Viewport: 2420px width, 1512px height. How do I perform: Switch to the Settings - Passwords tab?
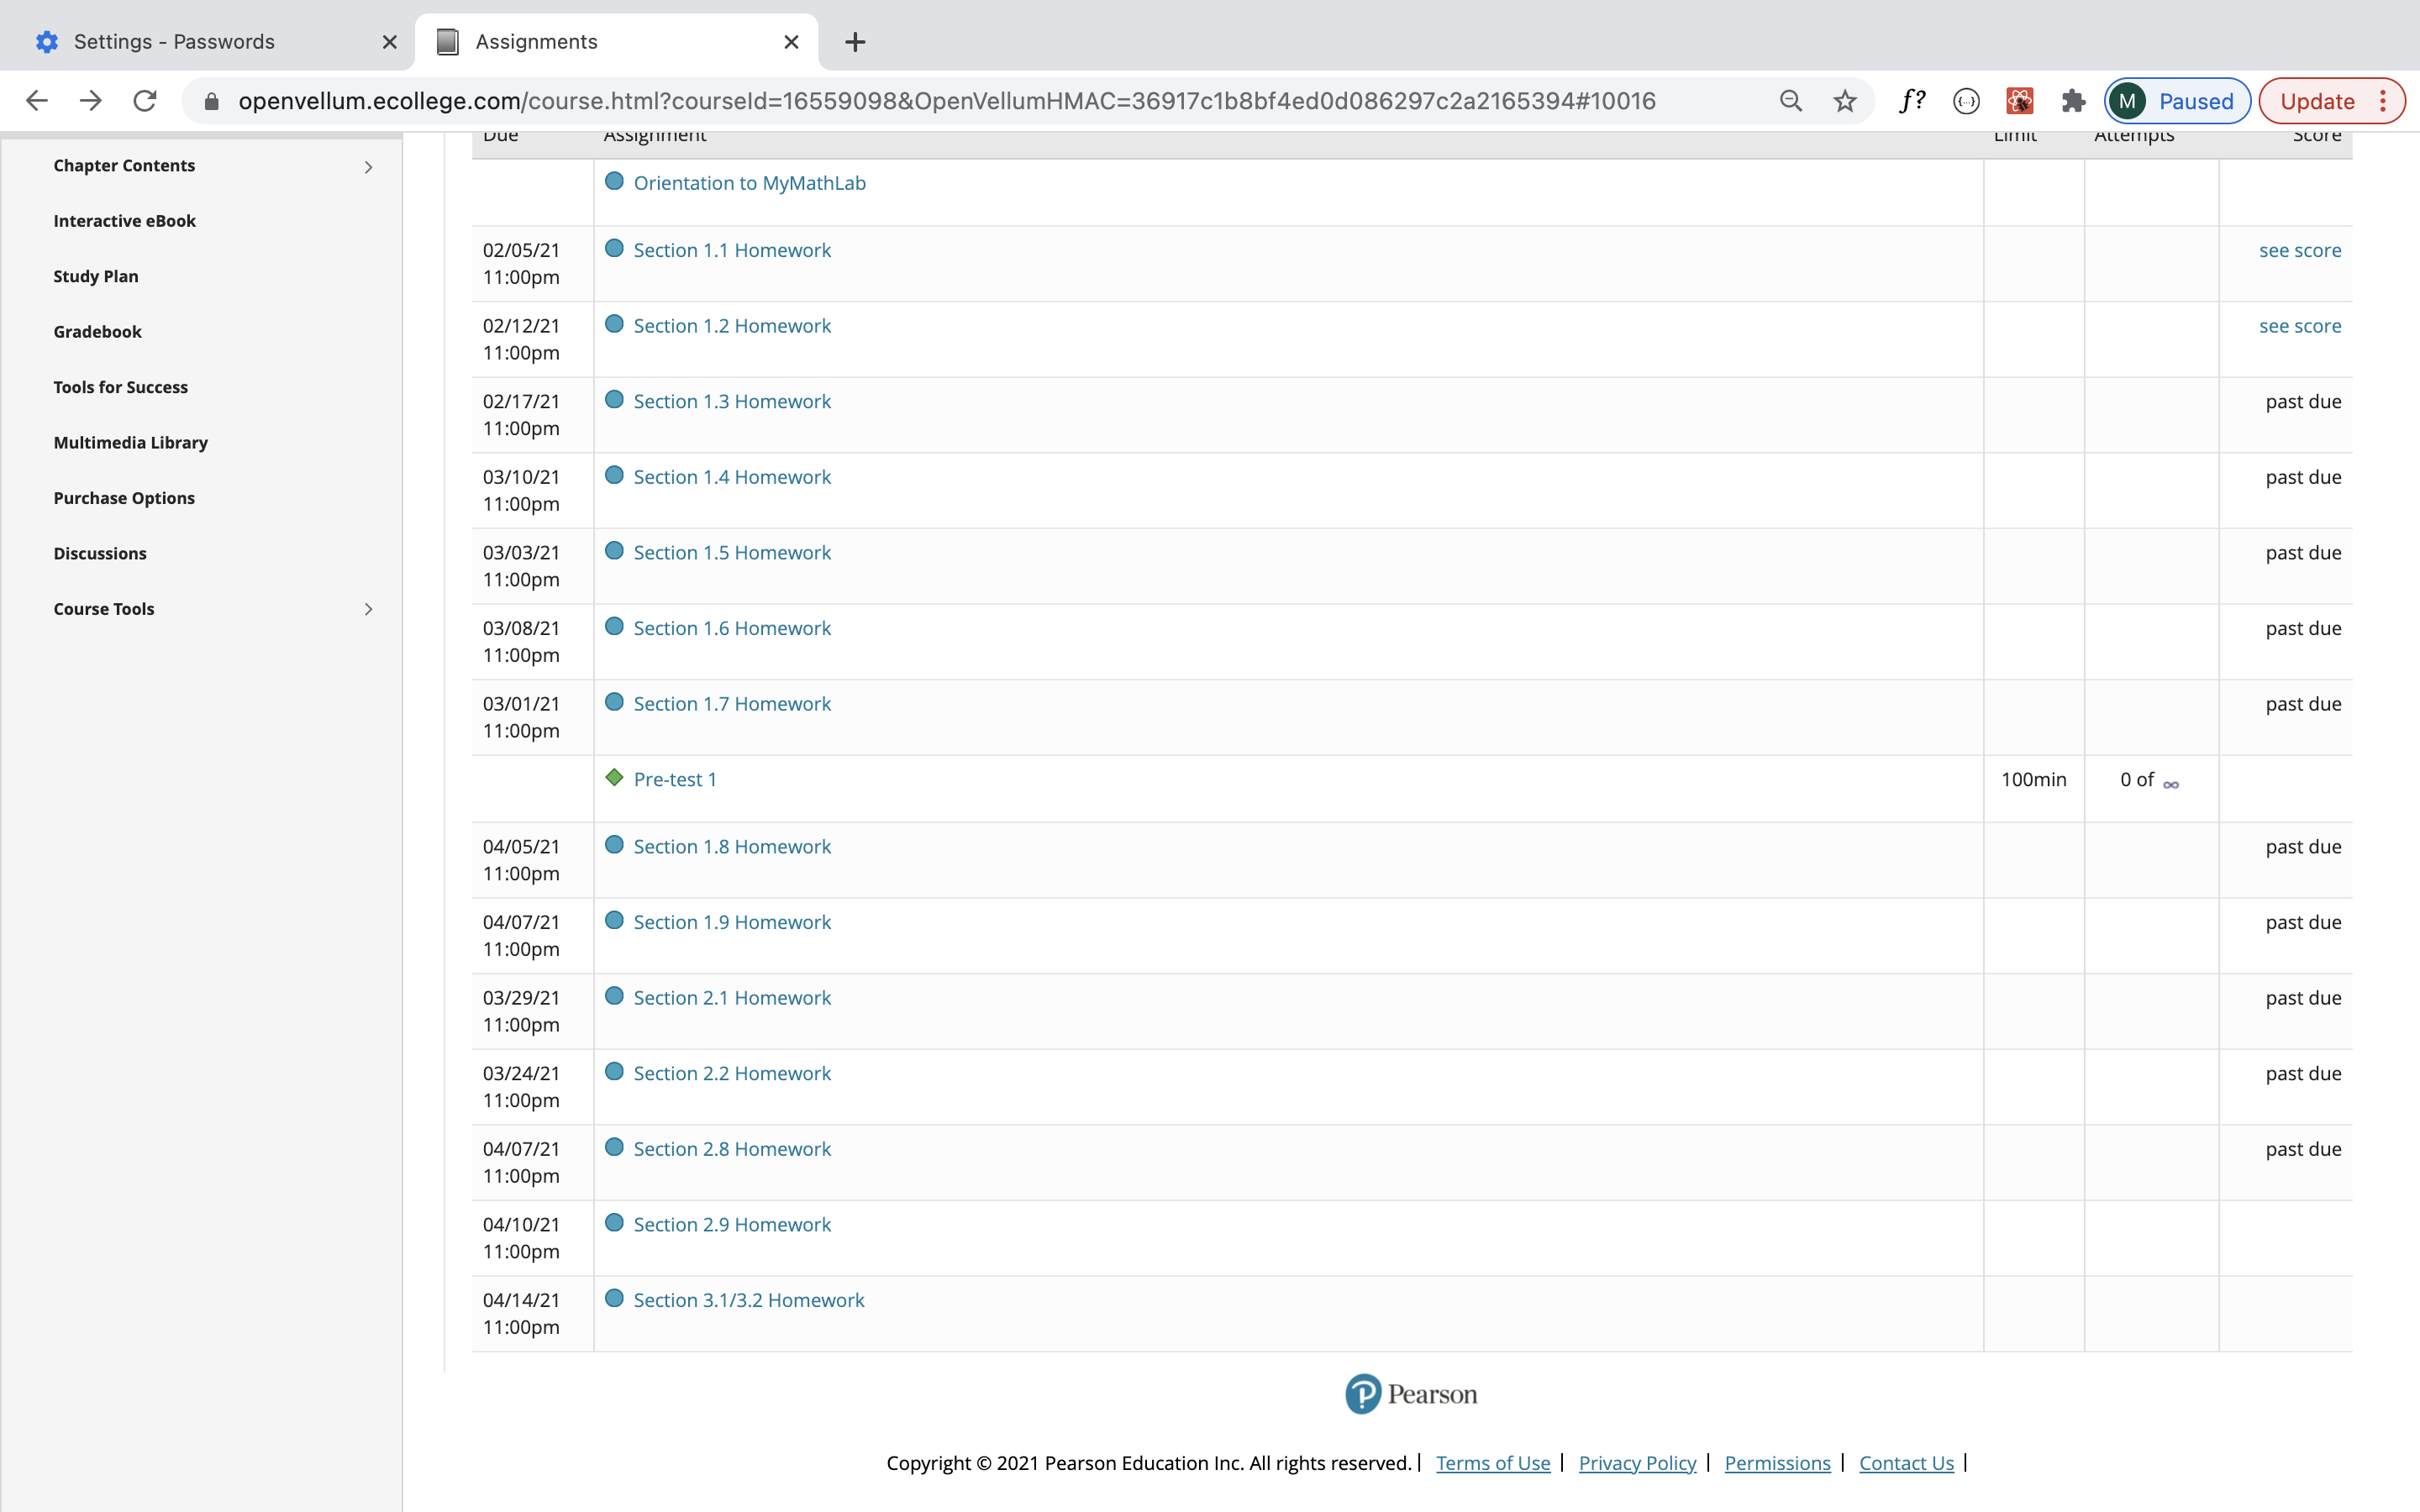click(175, 42)
